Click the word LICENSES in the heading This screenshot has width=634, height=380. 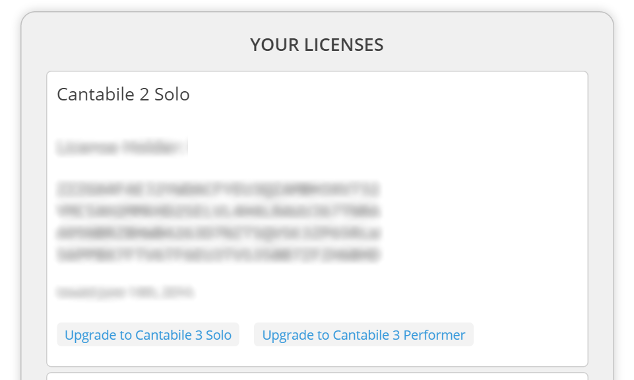click(x=344, y=44)
